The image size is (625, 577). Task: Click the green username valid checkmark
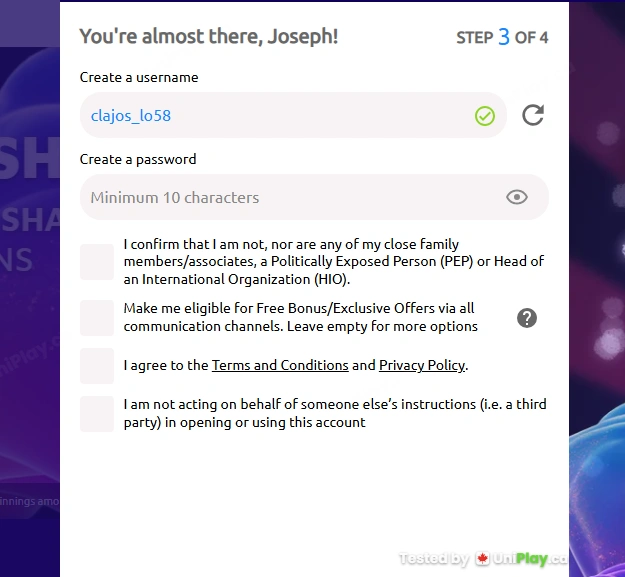[x=485, y=116]
